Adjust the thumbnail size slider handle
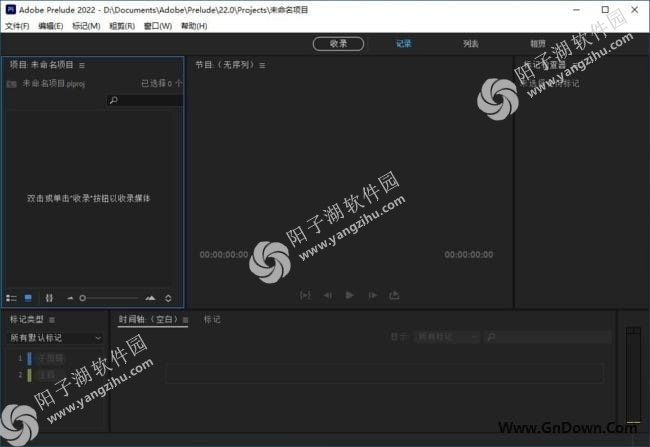This screenshot has width=650, height=447. [x=82, y=298]
